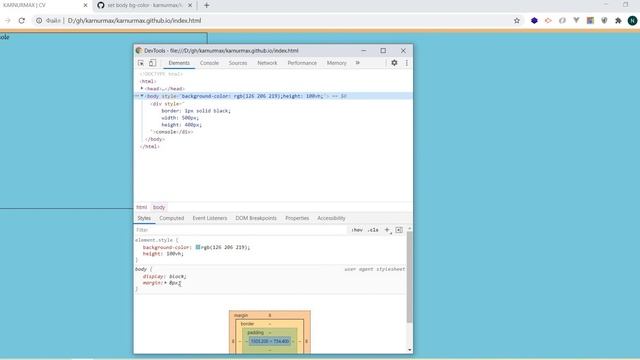Click the dark blue hexagon extension icon

click(534, 20)
